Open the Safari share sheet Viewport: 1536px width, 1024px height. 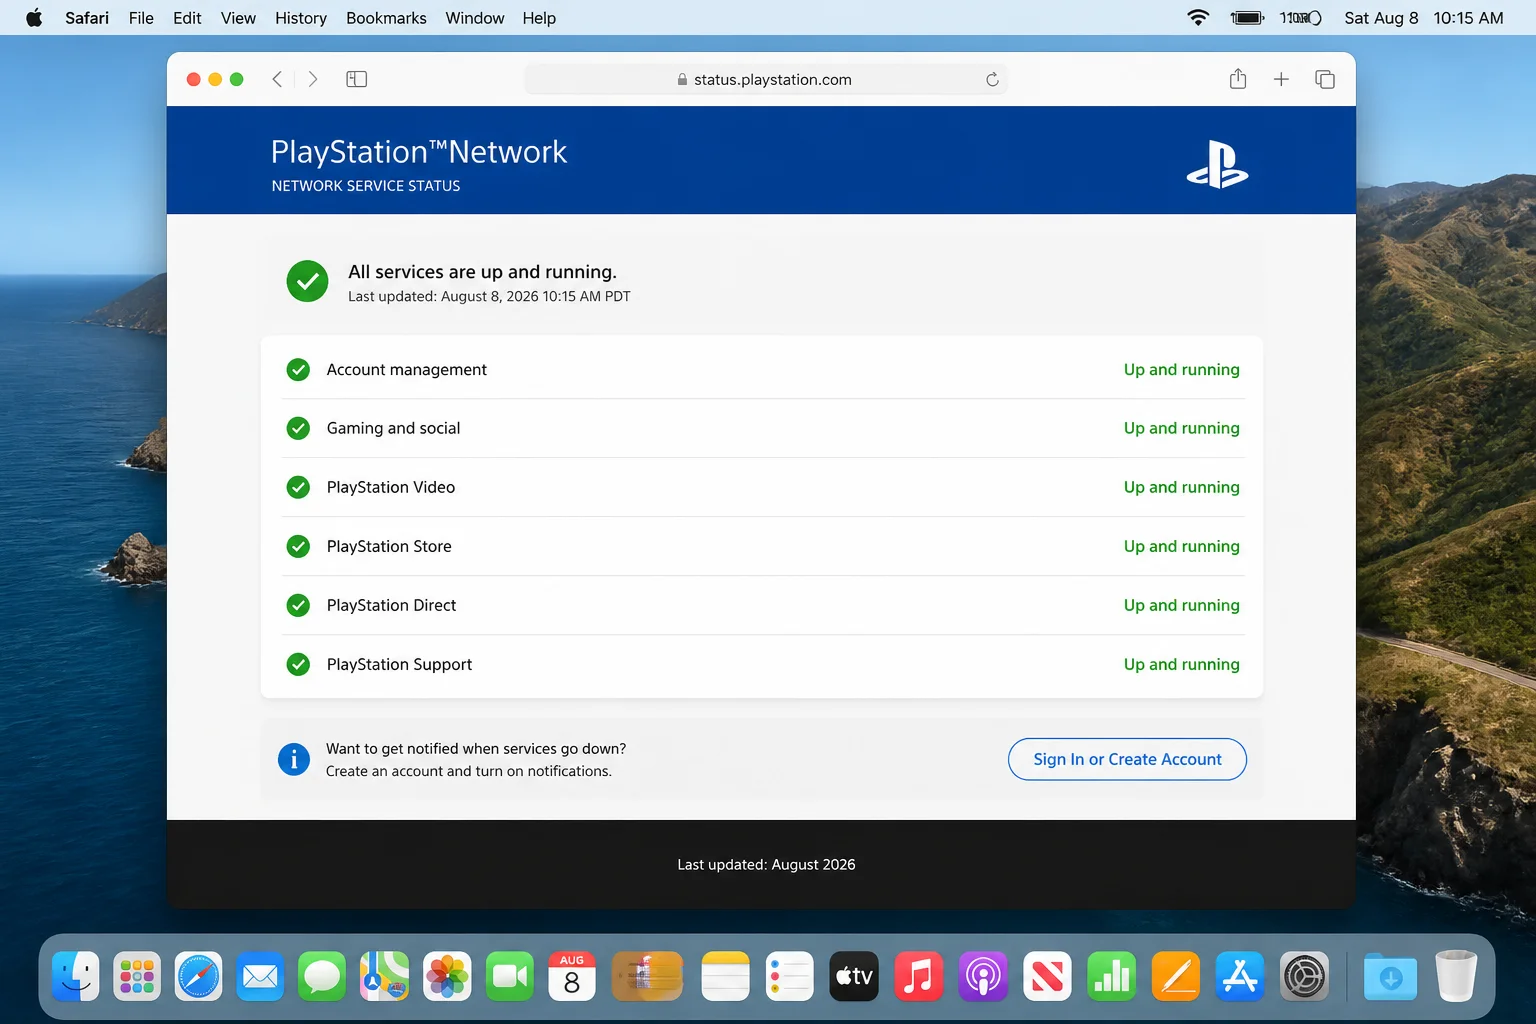click(1238, 79)
